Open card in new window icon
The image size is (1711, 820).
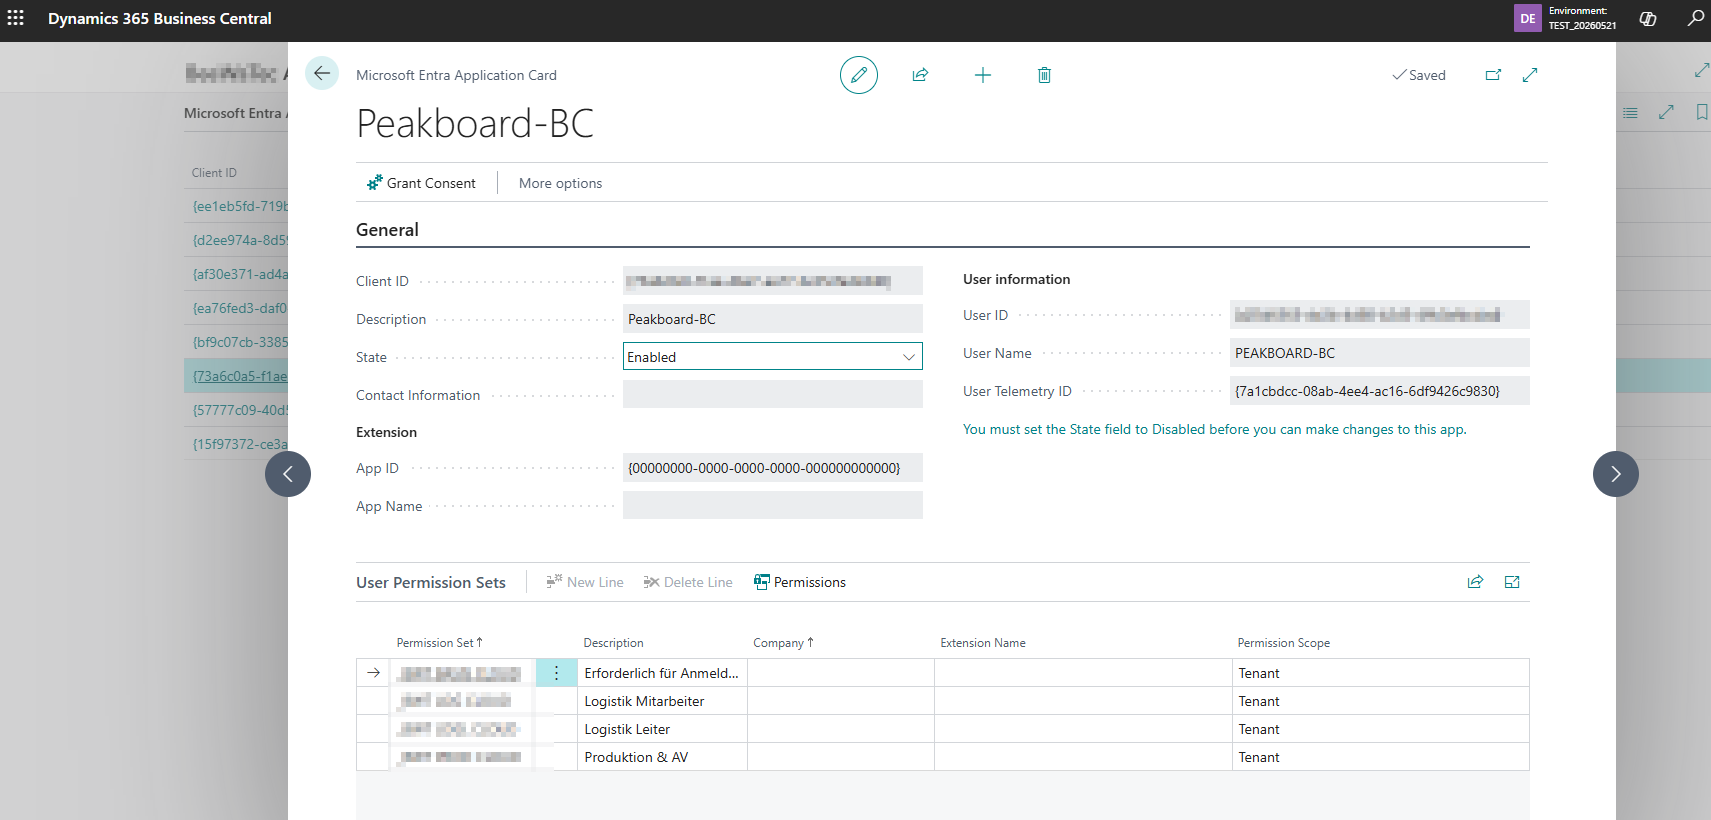[1493, 75]
